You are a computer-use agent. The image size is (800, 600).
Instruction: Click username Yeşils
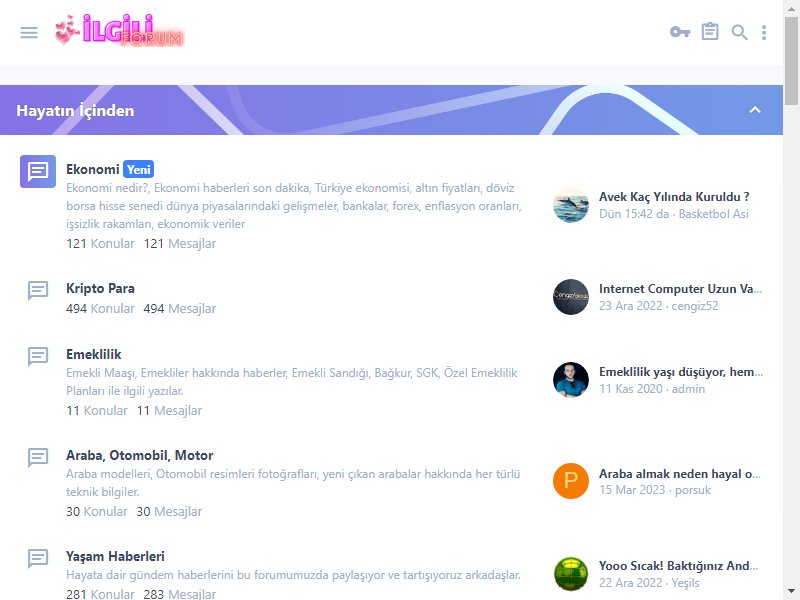click(x=685, y=583)
